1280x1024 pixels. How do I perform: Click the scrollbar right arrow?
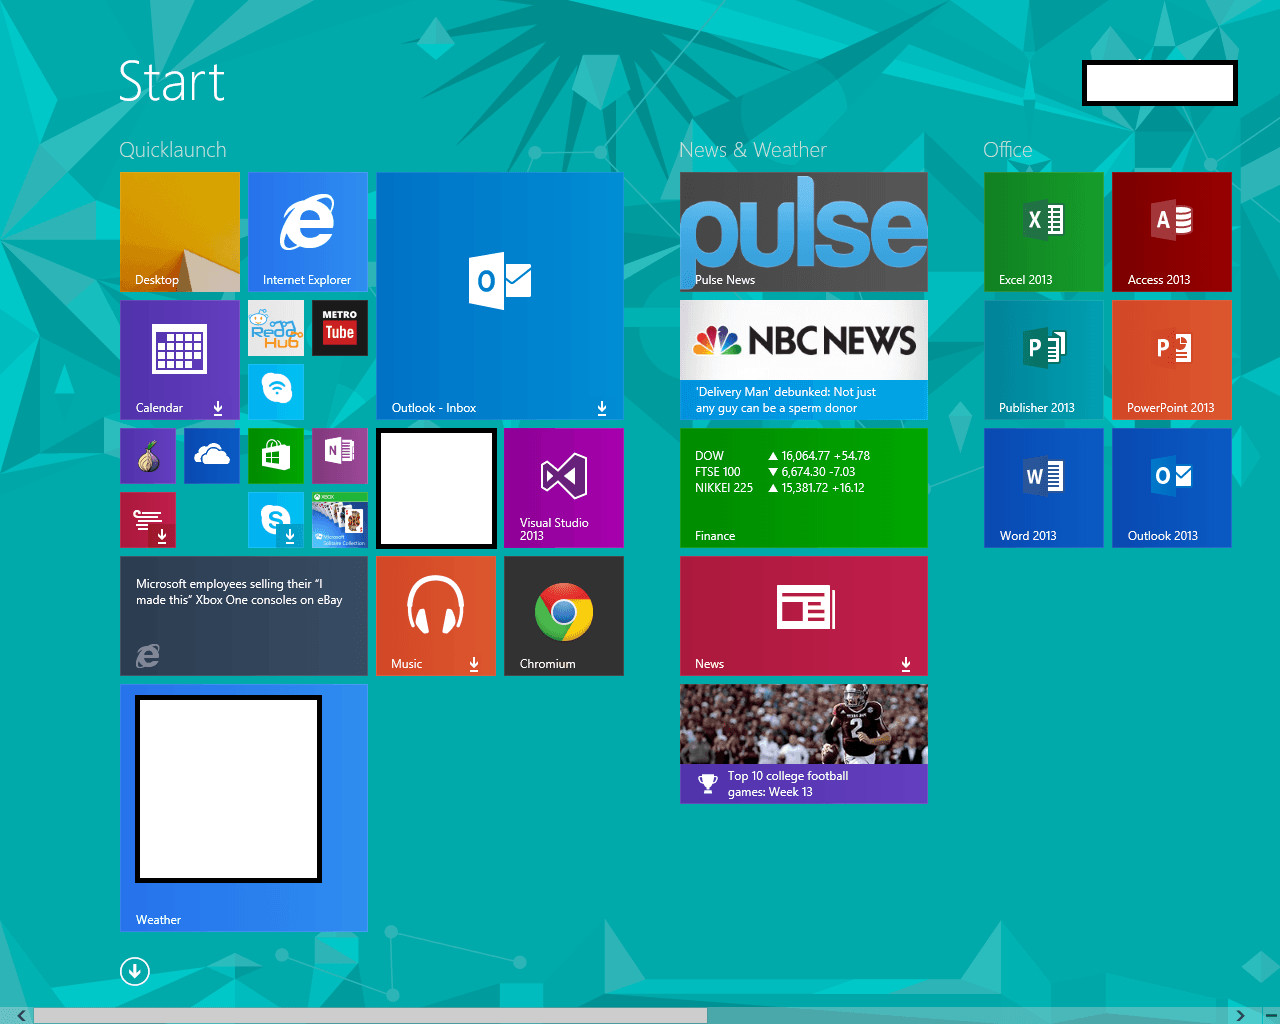pyautogui.click(x=1240, y=1016)
